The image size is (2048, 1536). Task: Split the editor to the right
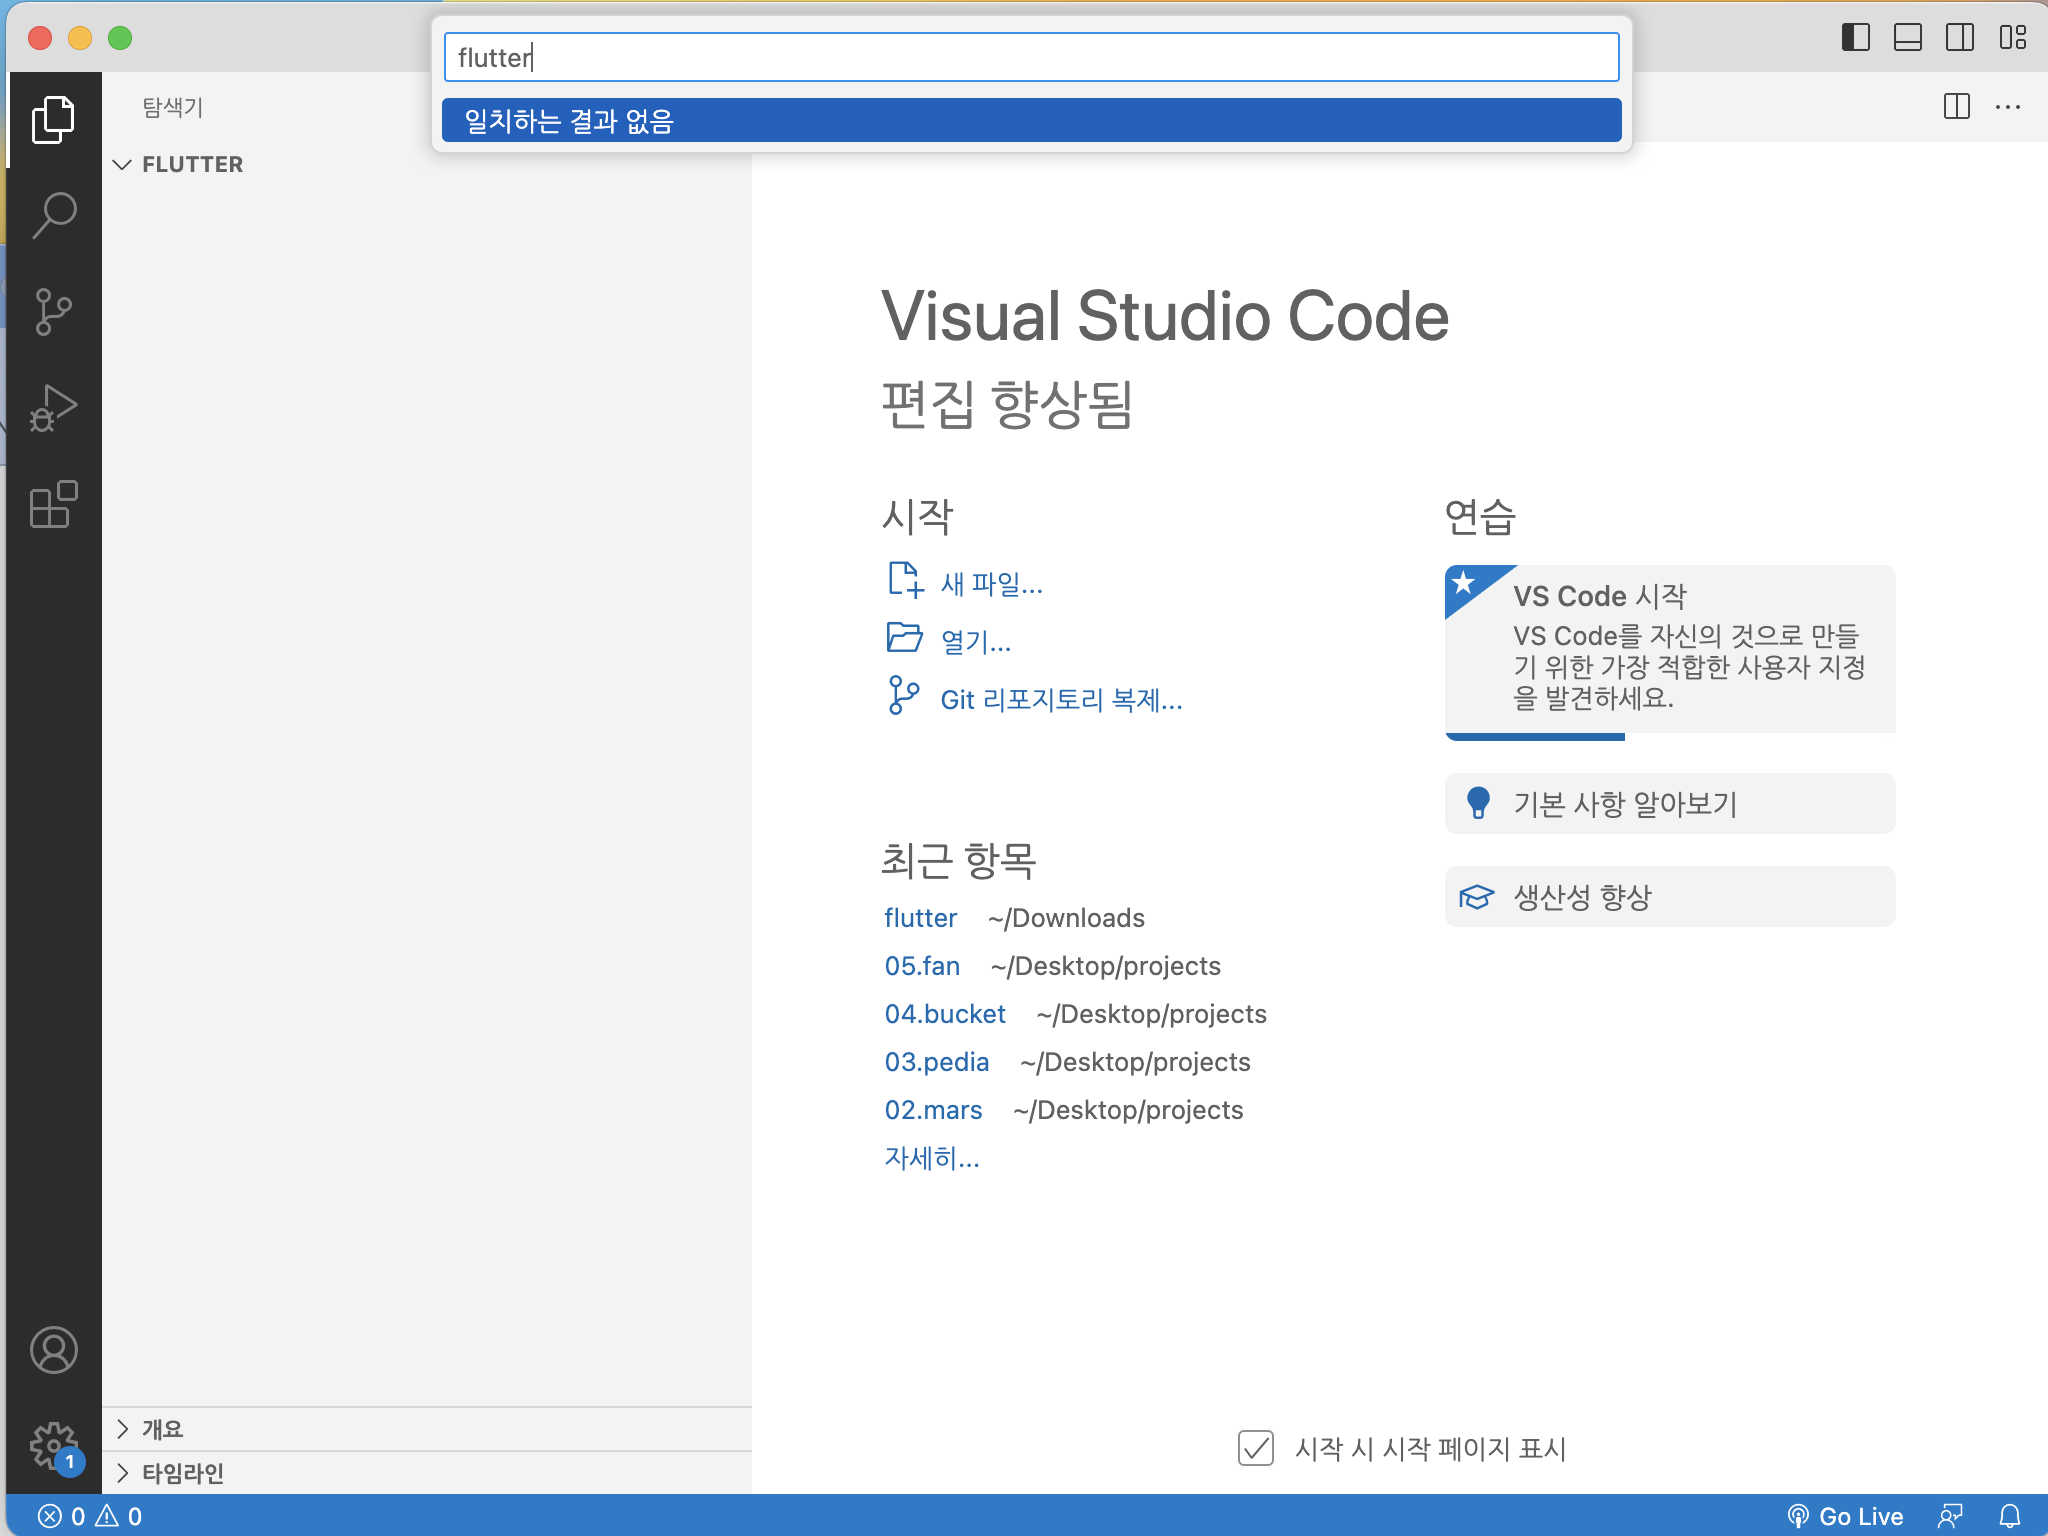(x=1957, y=106)
